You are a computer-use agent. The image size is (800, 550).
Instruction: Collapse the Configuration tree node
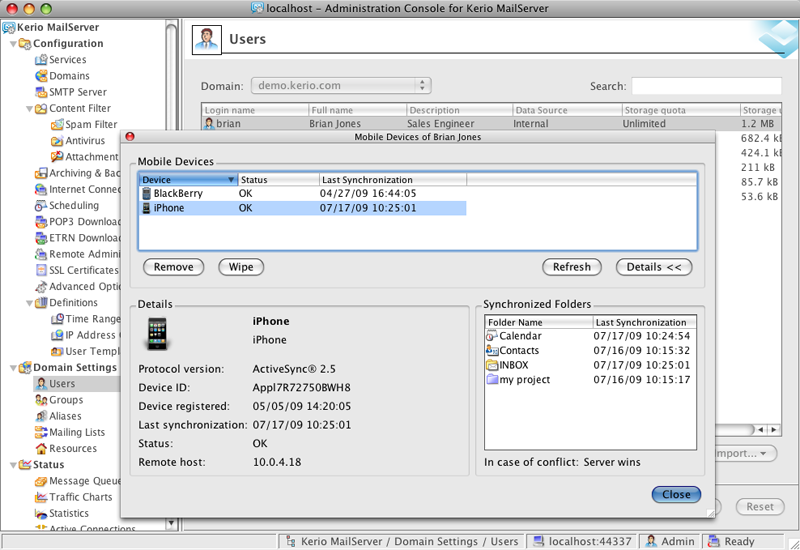13,44
